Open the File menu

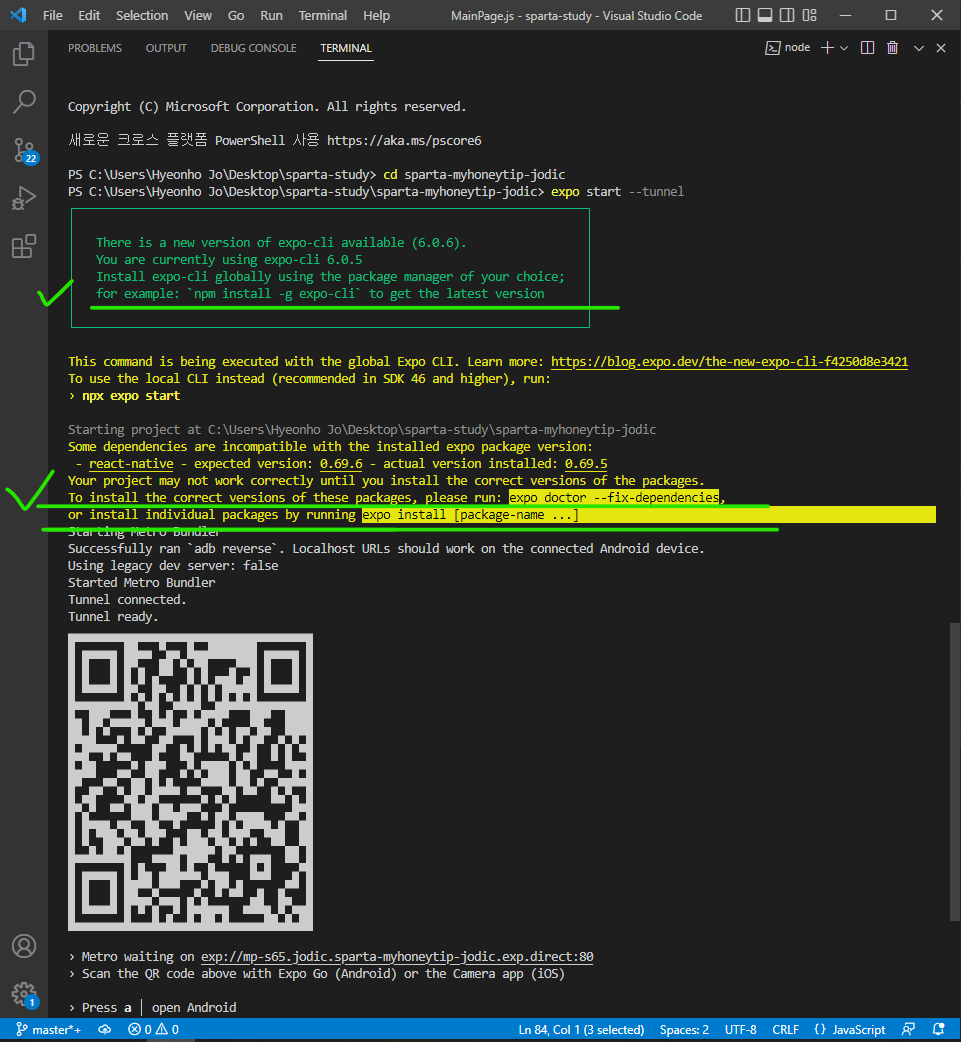tap(53, 15)
